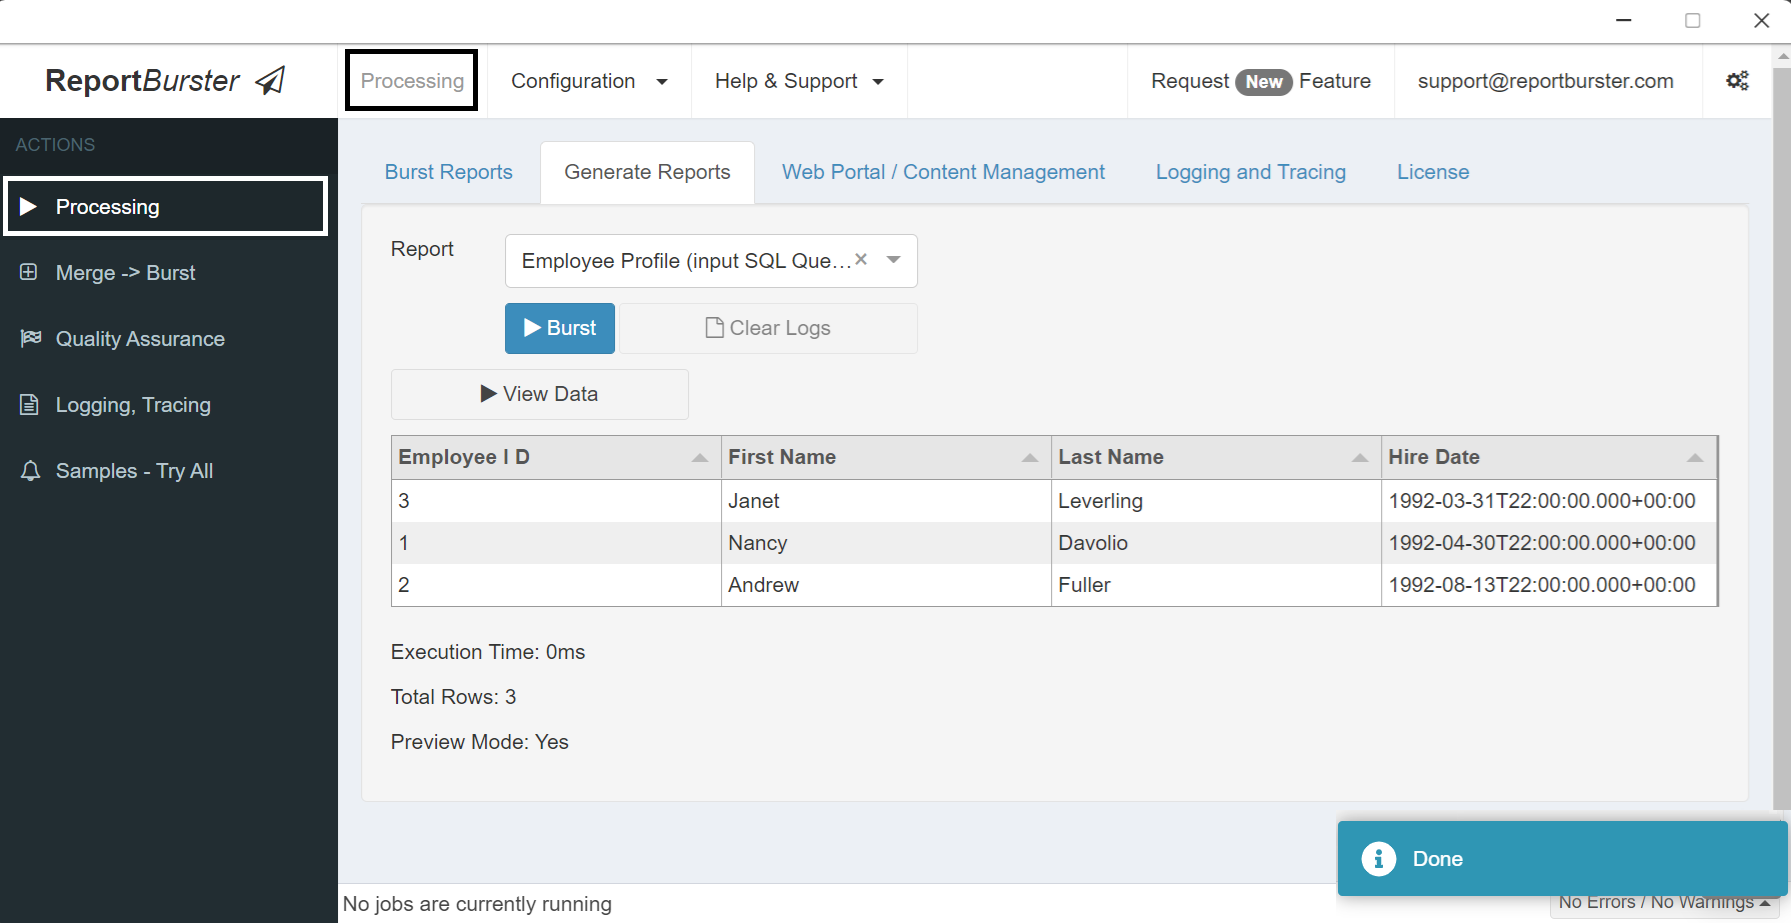Click the Samples - Try All bell icon

pyautogui.click(x=29, y=470)
